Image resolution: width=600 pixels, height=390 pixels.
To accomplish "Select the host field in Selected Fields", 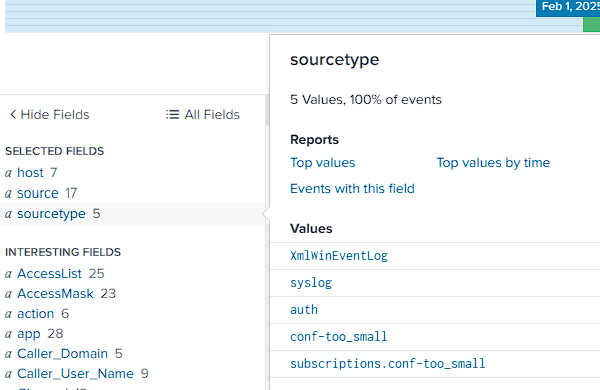I will [x=31, y=173].
